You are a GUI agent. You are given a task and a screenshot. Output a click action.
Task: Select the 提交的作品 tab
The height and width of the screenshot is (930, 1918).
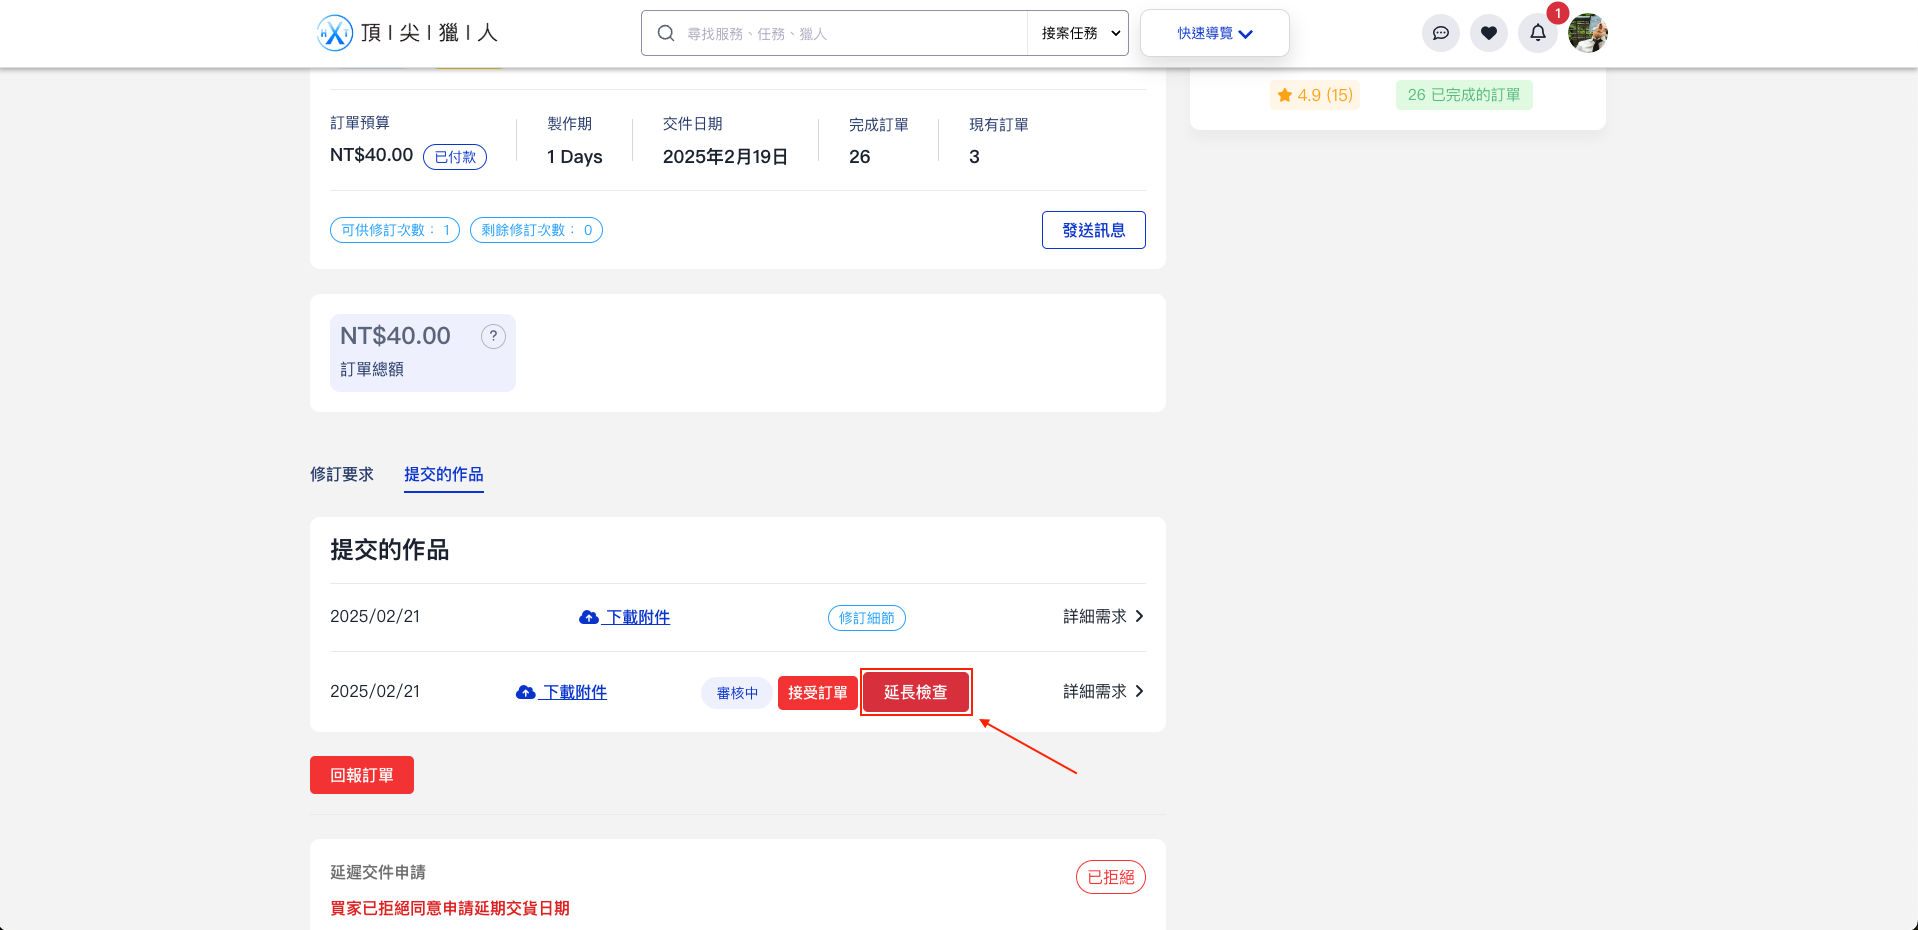(444, 474)
